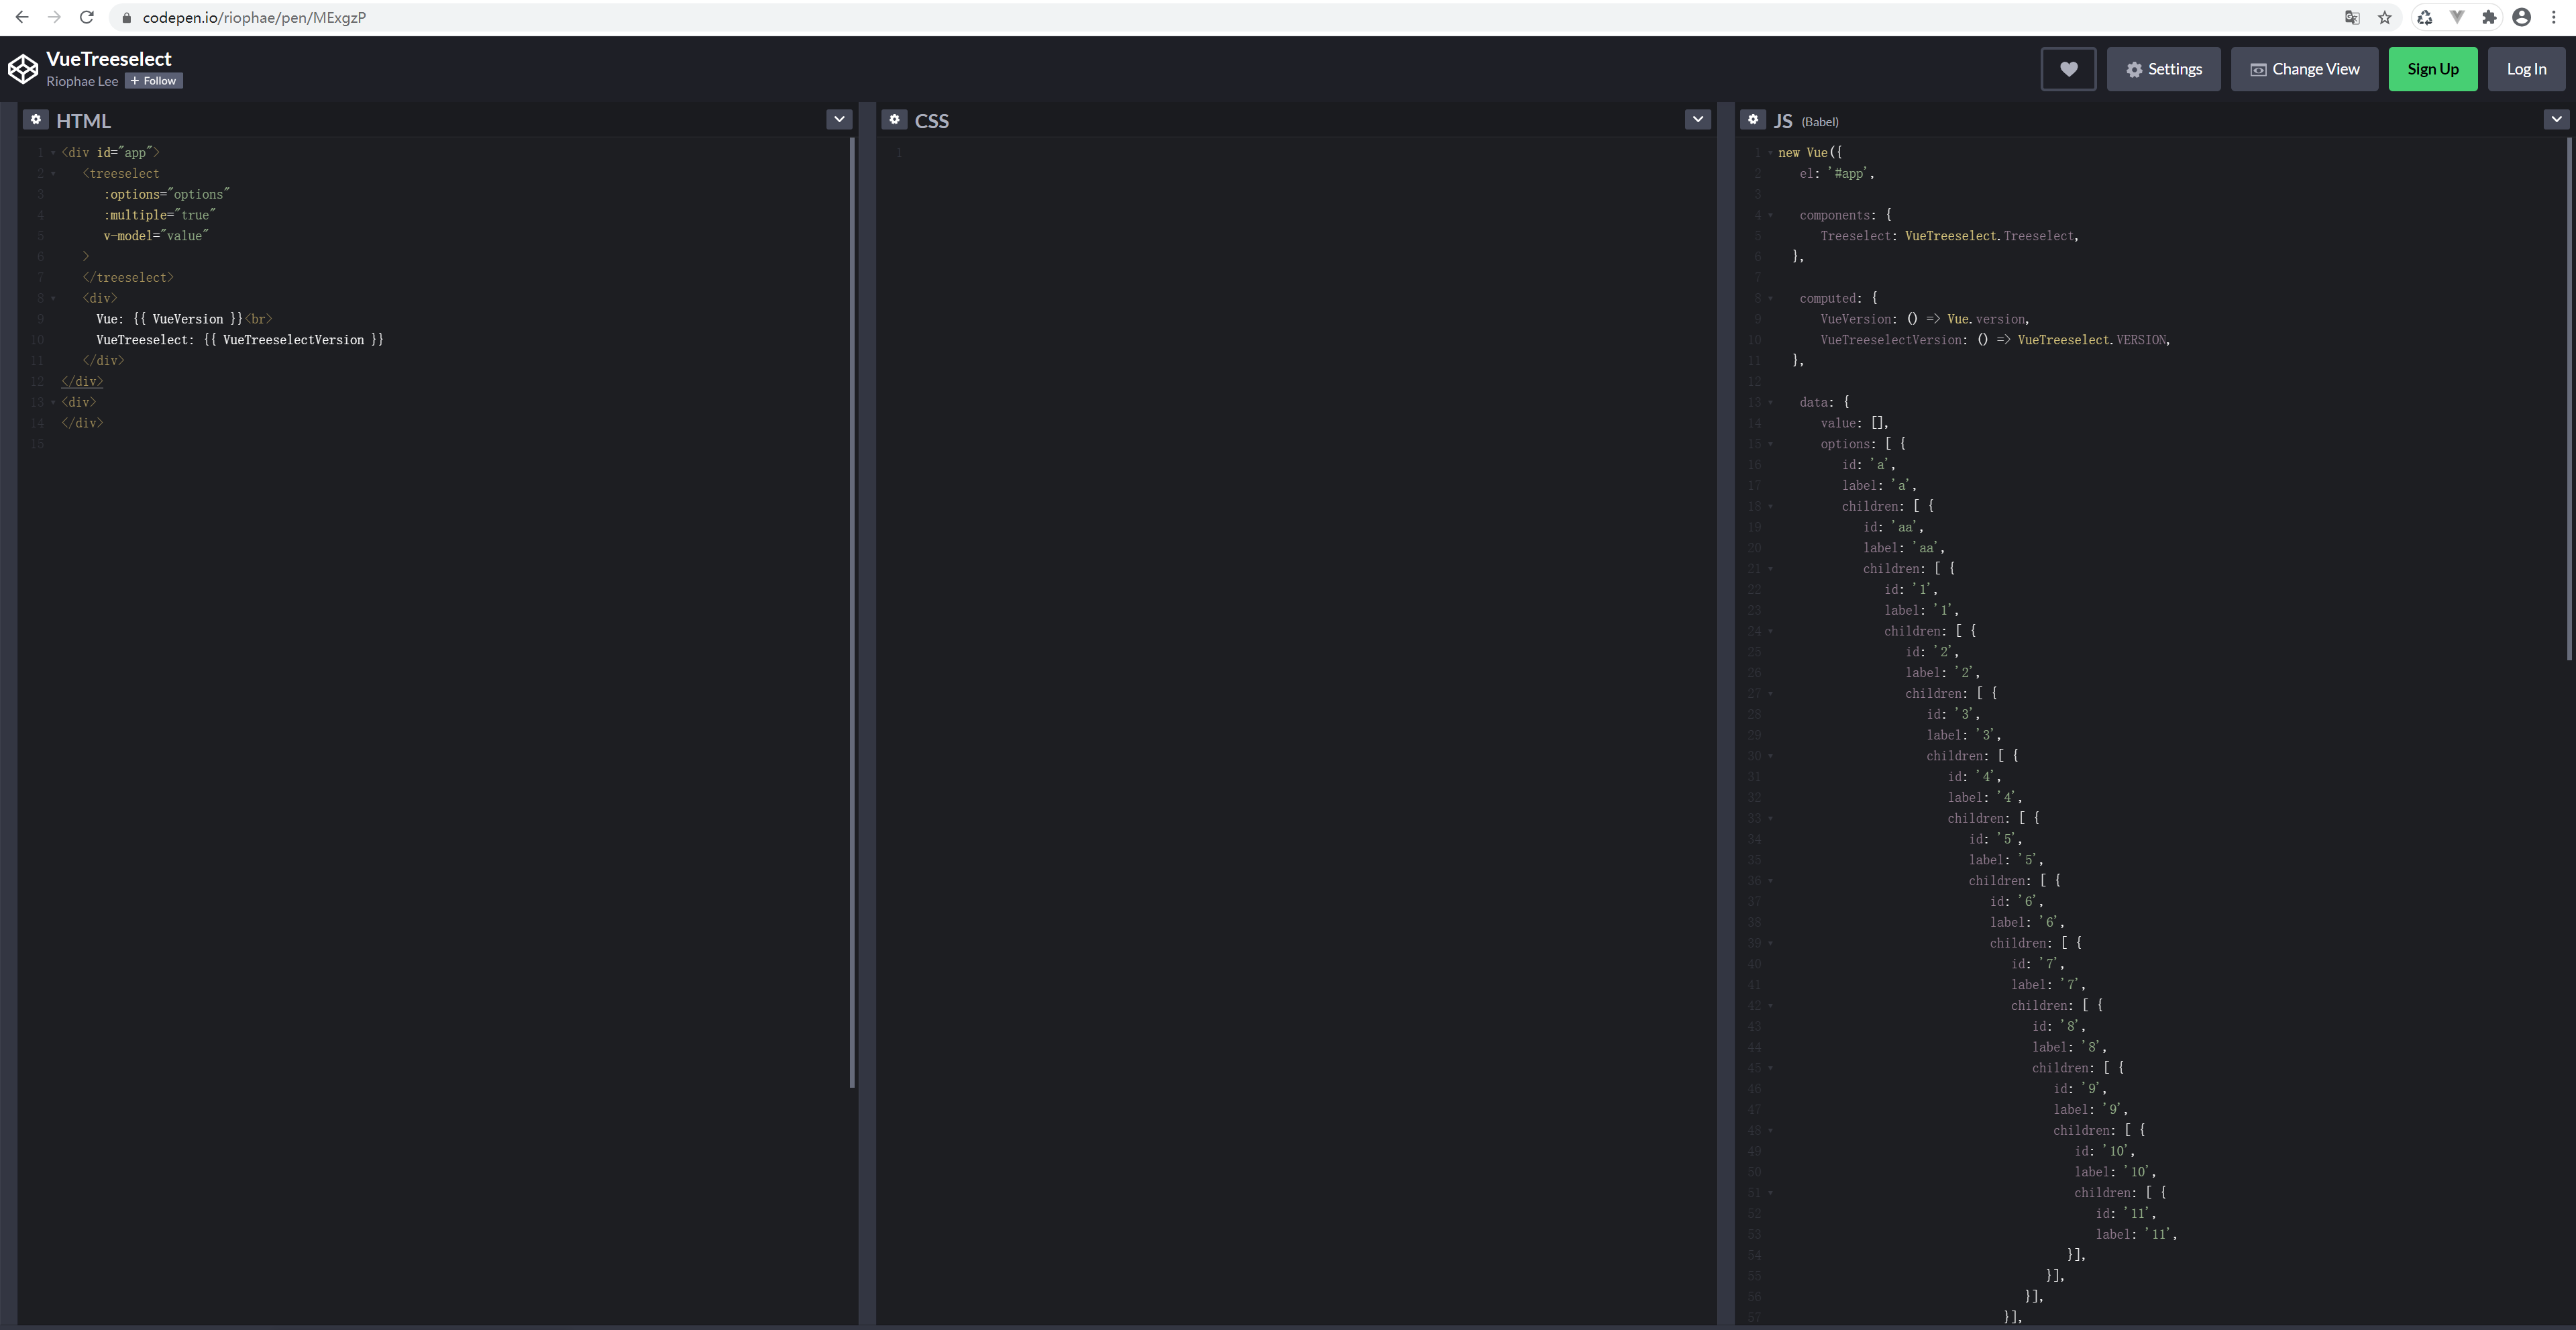Viewport: 2576px width, 1330px height.
Task: Click the translate page icon in address bar
Action: (x=2353, y=17)
